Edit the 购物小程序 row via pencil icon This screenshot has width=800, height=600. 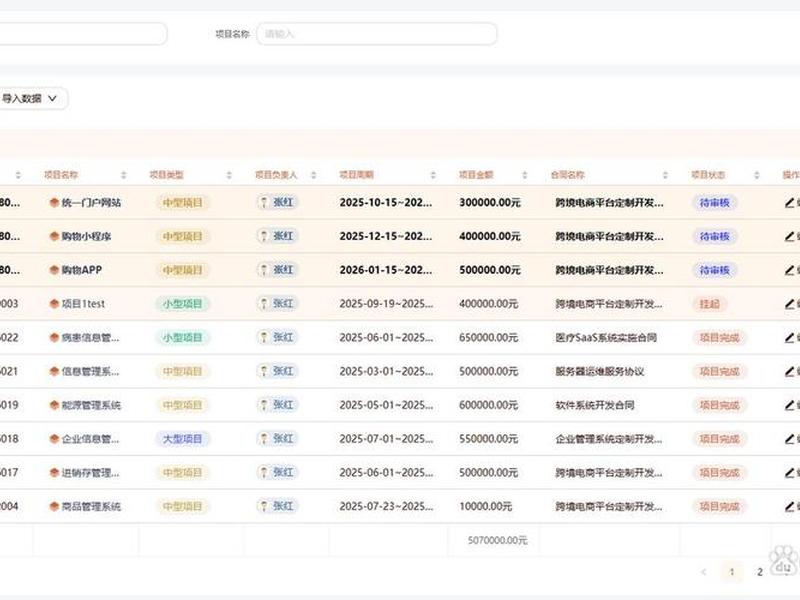[x=790, y=236]
